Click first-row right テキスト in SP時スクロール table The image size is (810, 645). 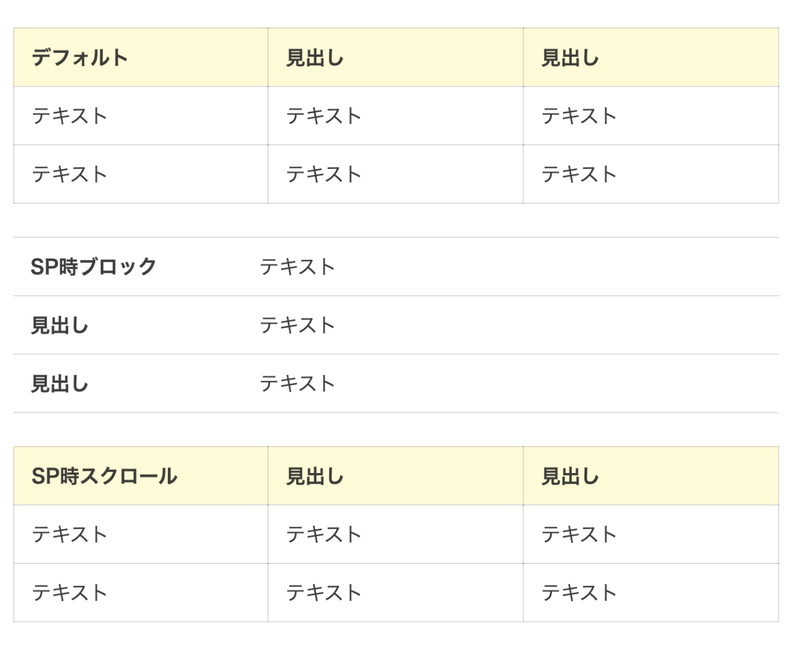579,534
